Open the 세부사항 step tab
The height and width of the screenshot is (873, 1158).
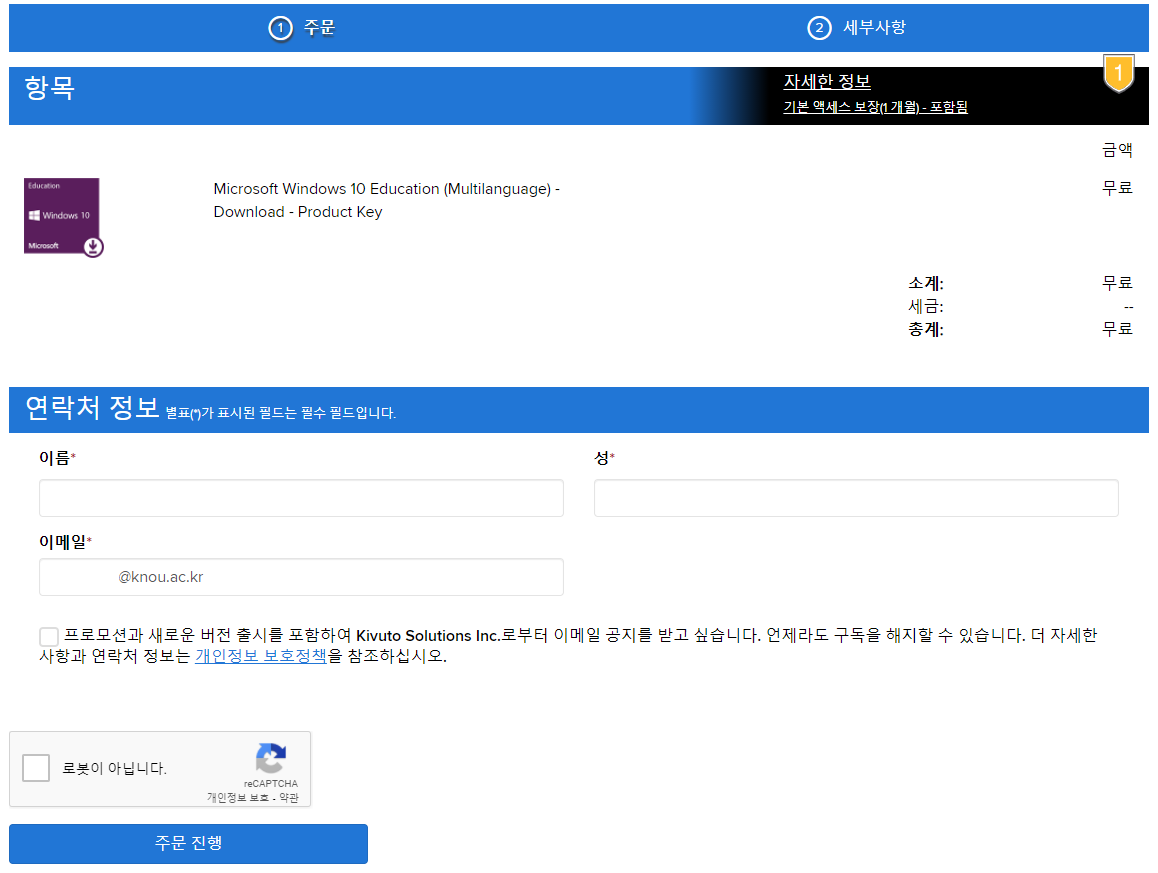point(857,28)
